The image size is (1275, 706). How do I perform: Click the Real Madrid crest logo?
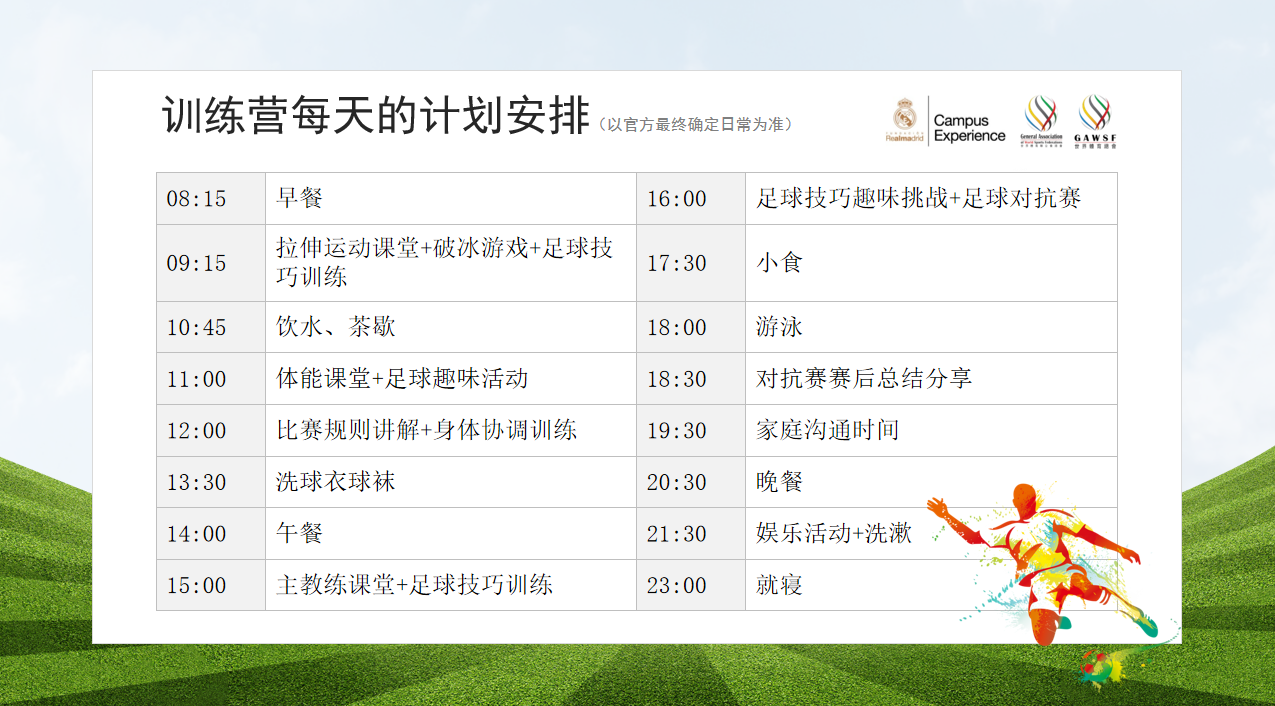[904, 120]
